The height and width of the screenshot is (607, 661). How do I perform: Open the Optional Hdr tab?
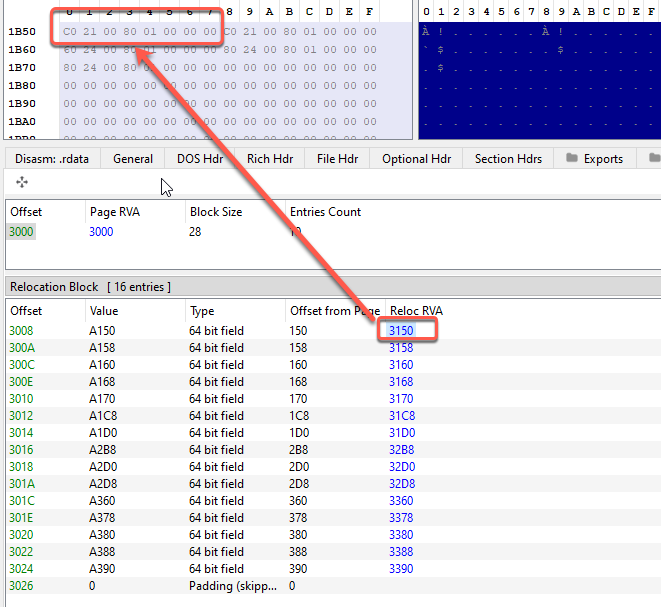(x=416, y=158)
